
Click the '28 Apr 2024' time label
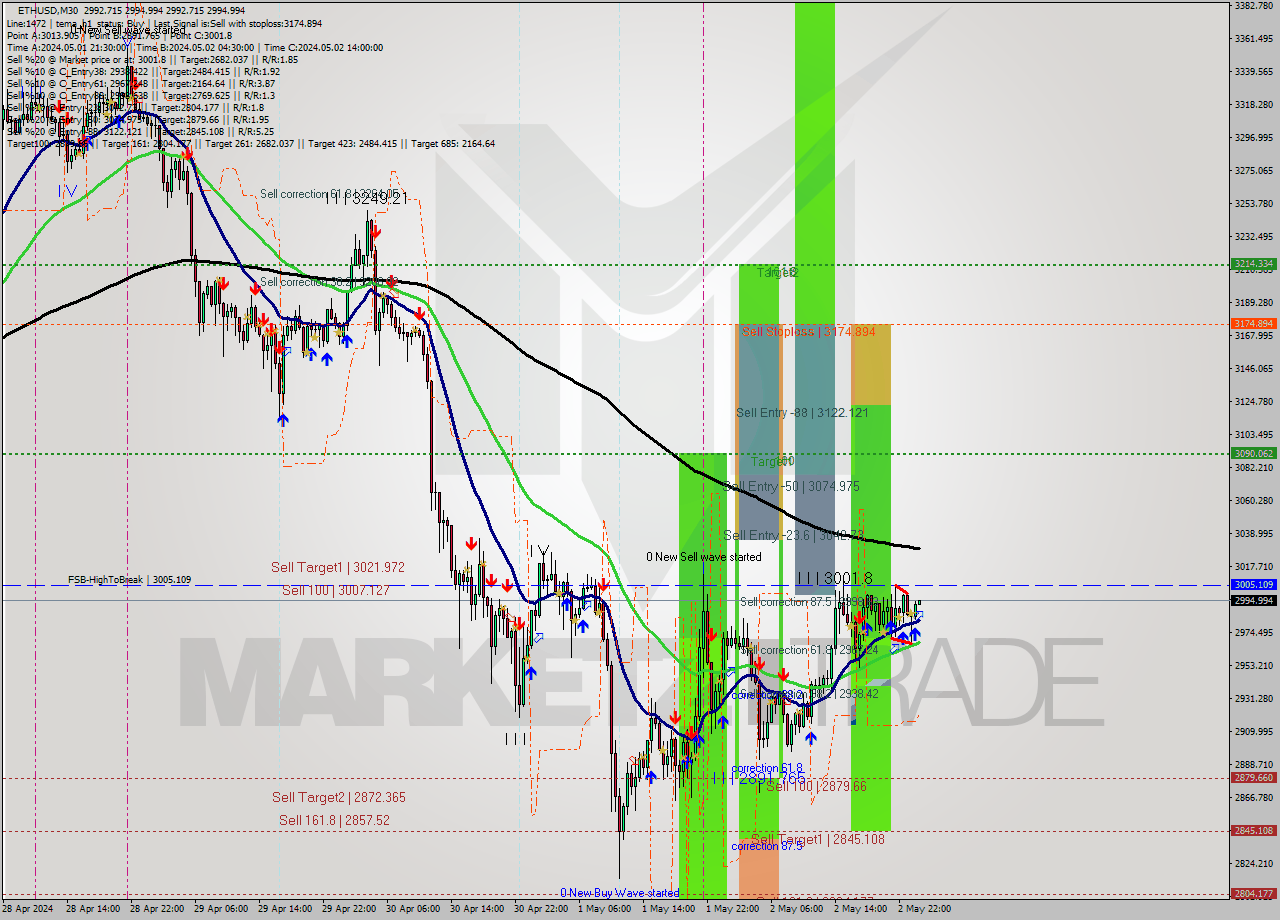pyautogui.click(x=29, y=909)
